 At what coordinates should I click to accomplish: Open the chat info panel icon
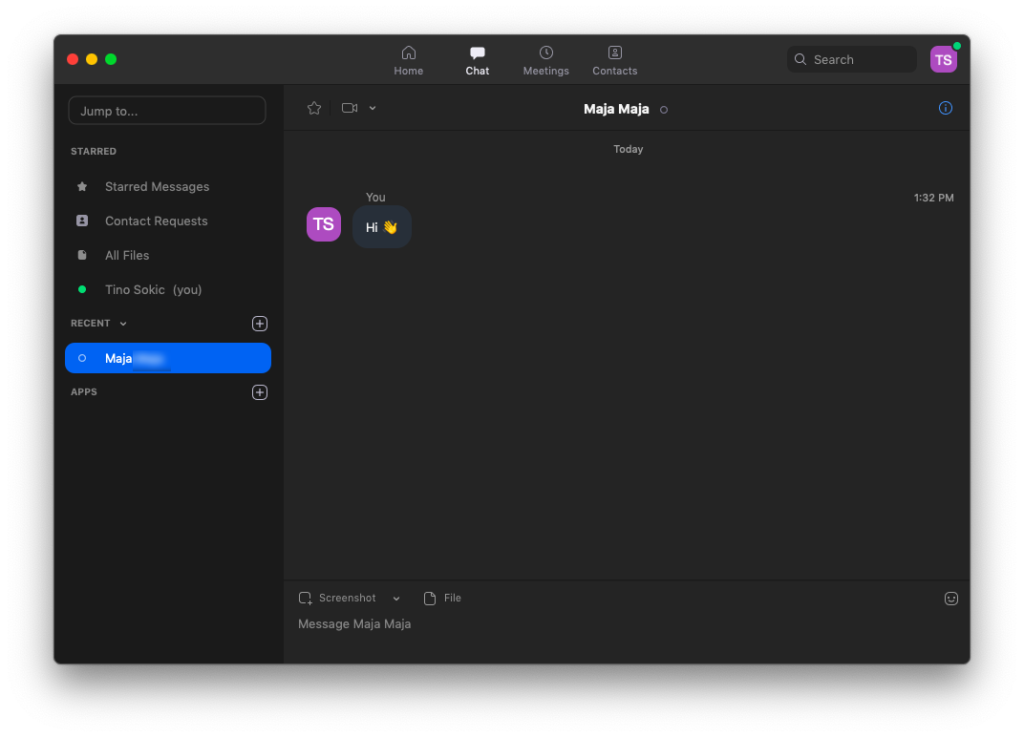click(x=945, y=108)
